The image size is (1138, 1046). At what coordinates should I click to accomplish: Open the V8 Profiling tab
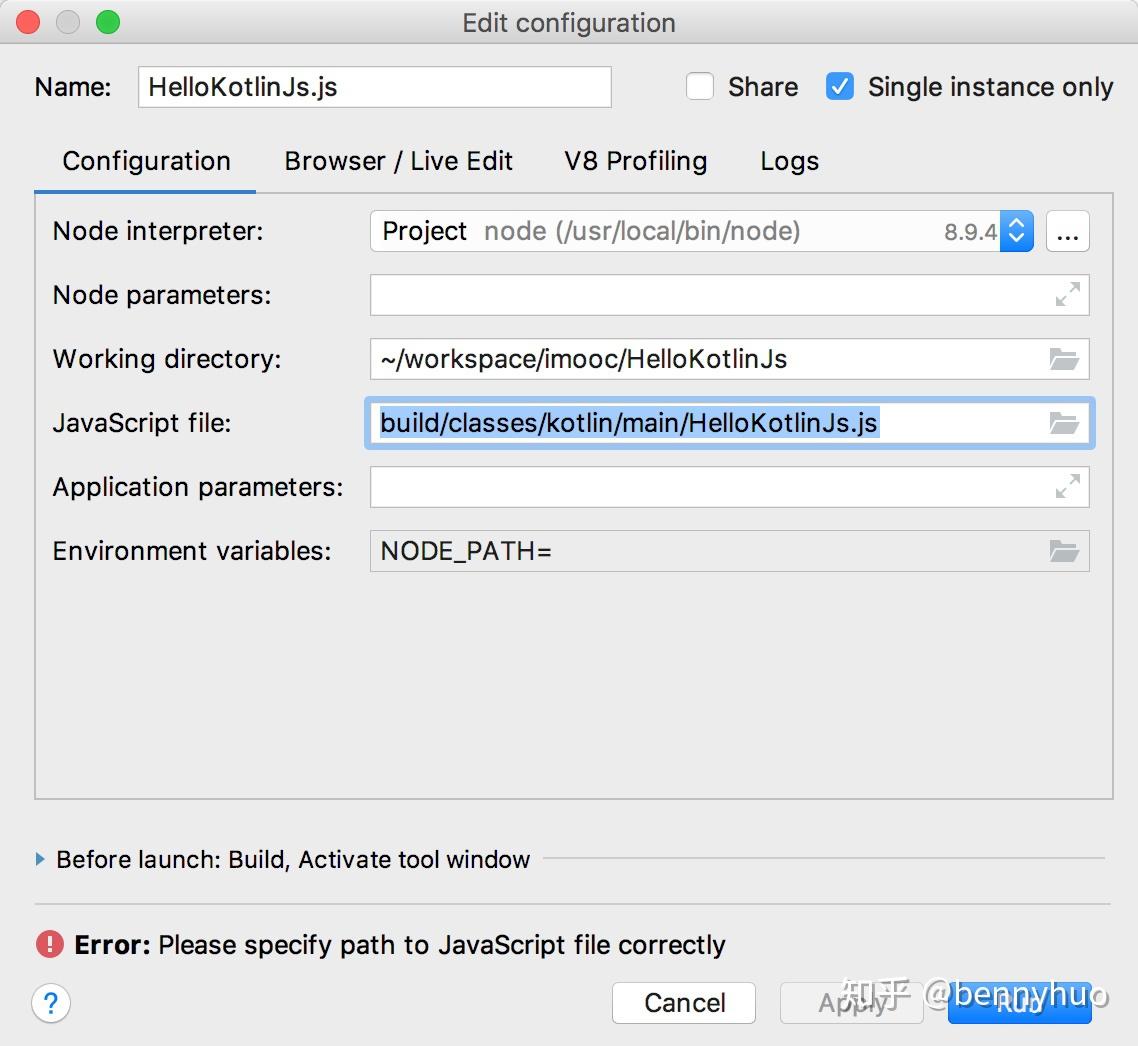tap(635, 161)
